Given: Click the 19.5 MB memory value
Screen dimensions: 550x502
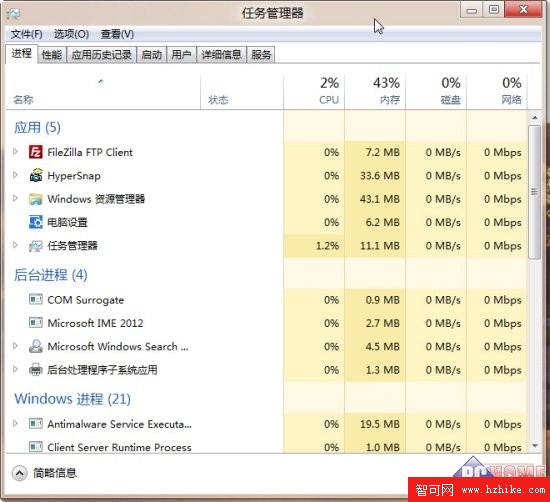Looking at the screenshot, I should [380, 424].
